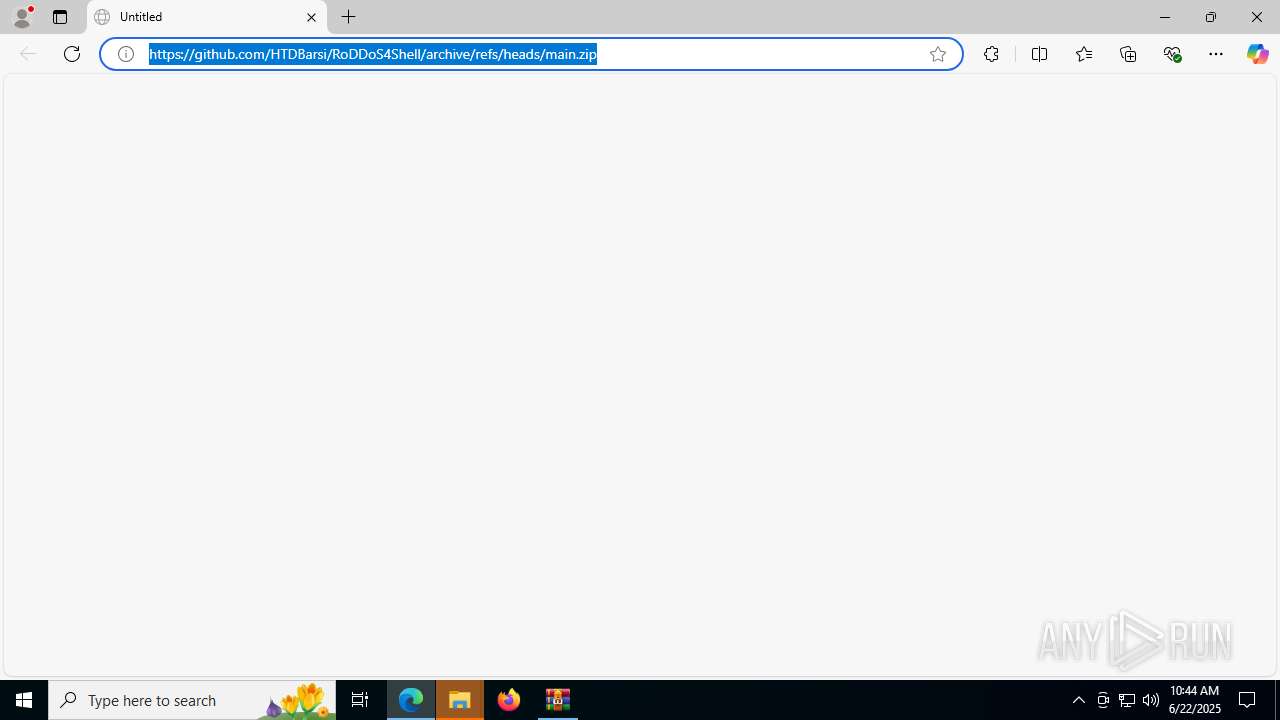The width and height of the screenshot is (1280, 720).
Task: Switch to Microsoft Edge in taskbar
Action: pyautogui.click(x=411, y=700)
